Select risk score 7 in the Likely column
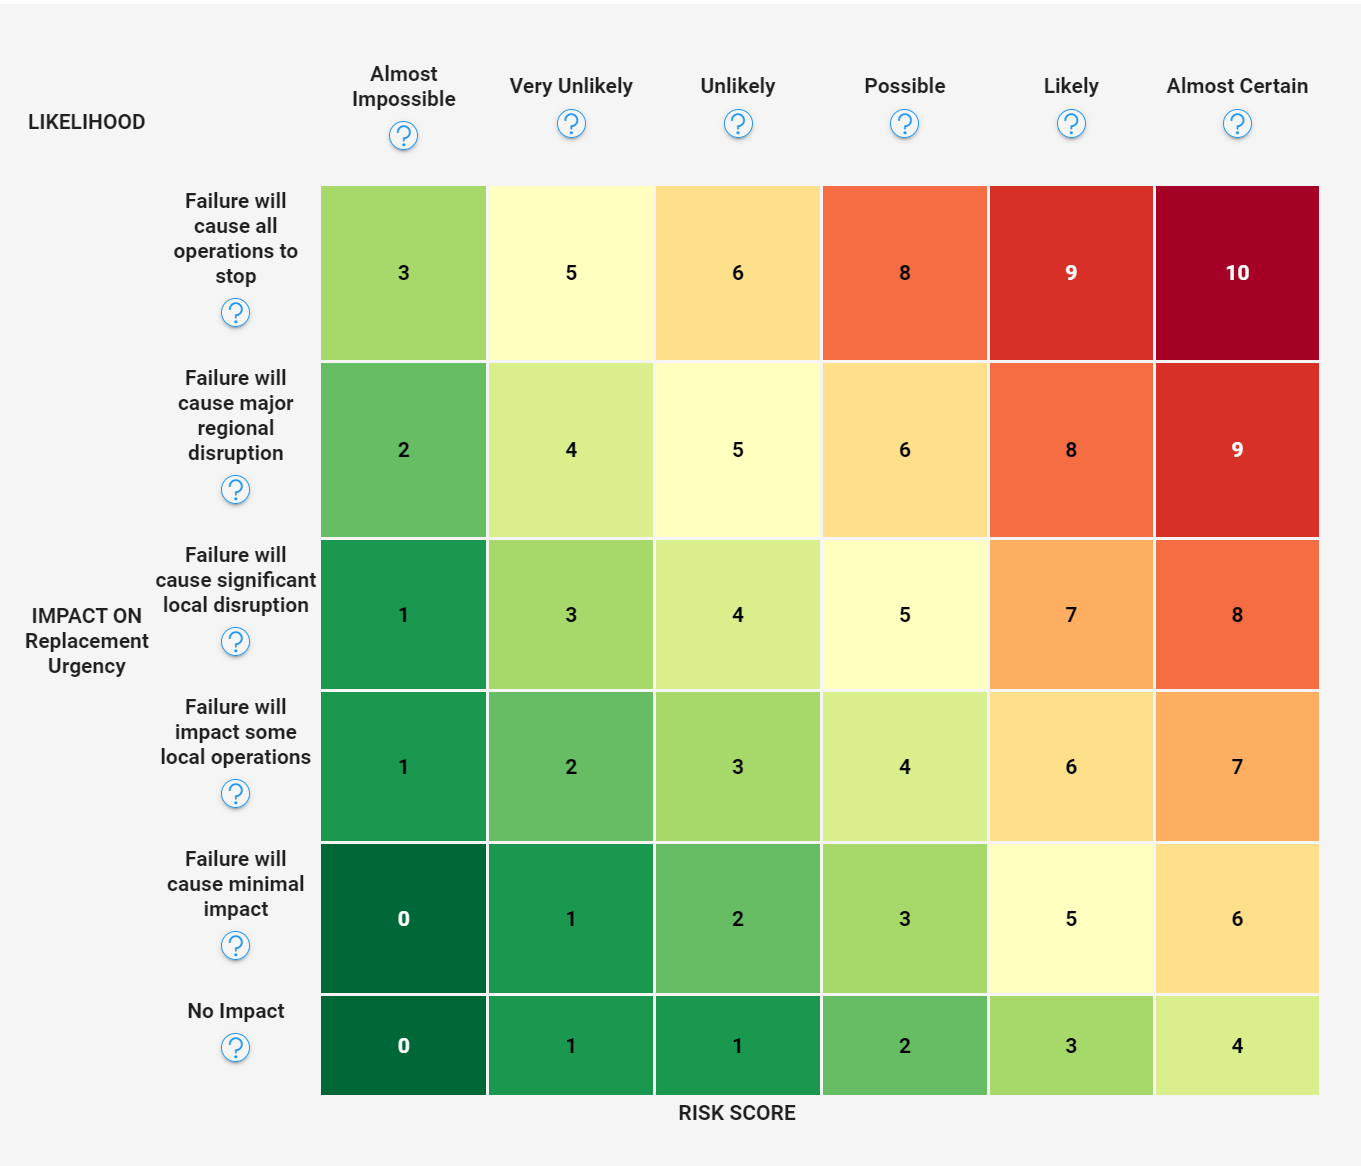Image resolution: width=1361 pixels, height=1166 pixels. pyautogui.click(x=1071, y=615)
